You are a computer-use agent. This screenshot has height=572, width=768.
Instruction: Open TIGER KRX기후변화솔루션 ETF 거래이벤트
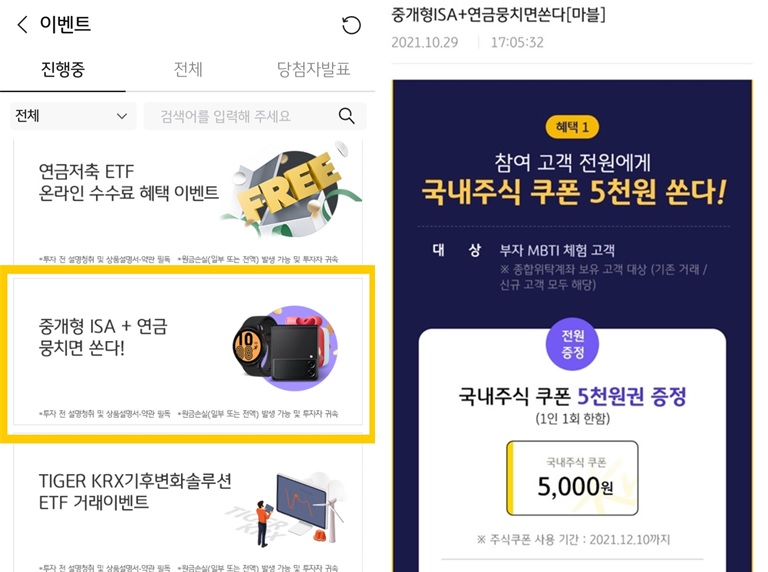[188, 509]
